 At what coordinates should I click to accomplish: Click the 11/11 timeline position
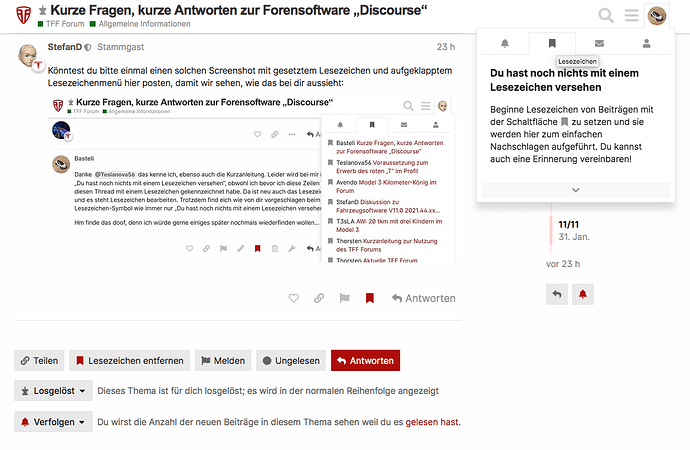pos(569,224)
